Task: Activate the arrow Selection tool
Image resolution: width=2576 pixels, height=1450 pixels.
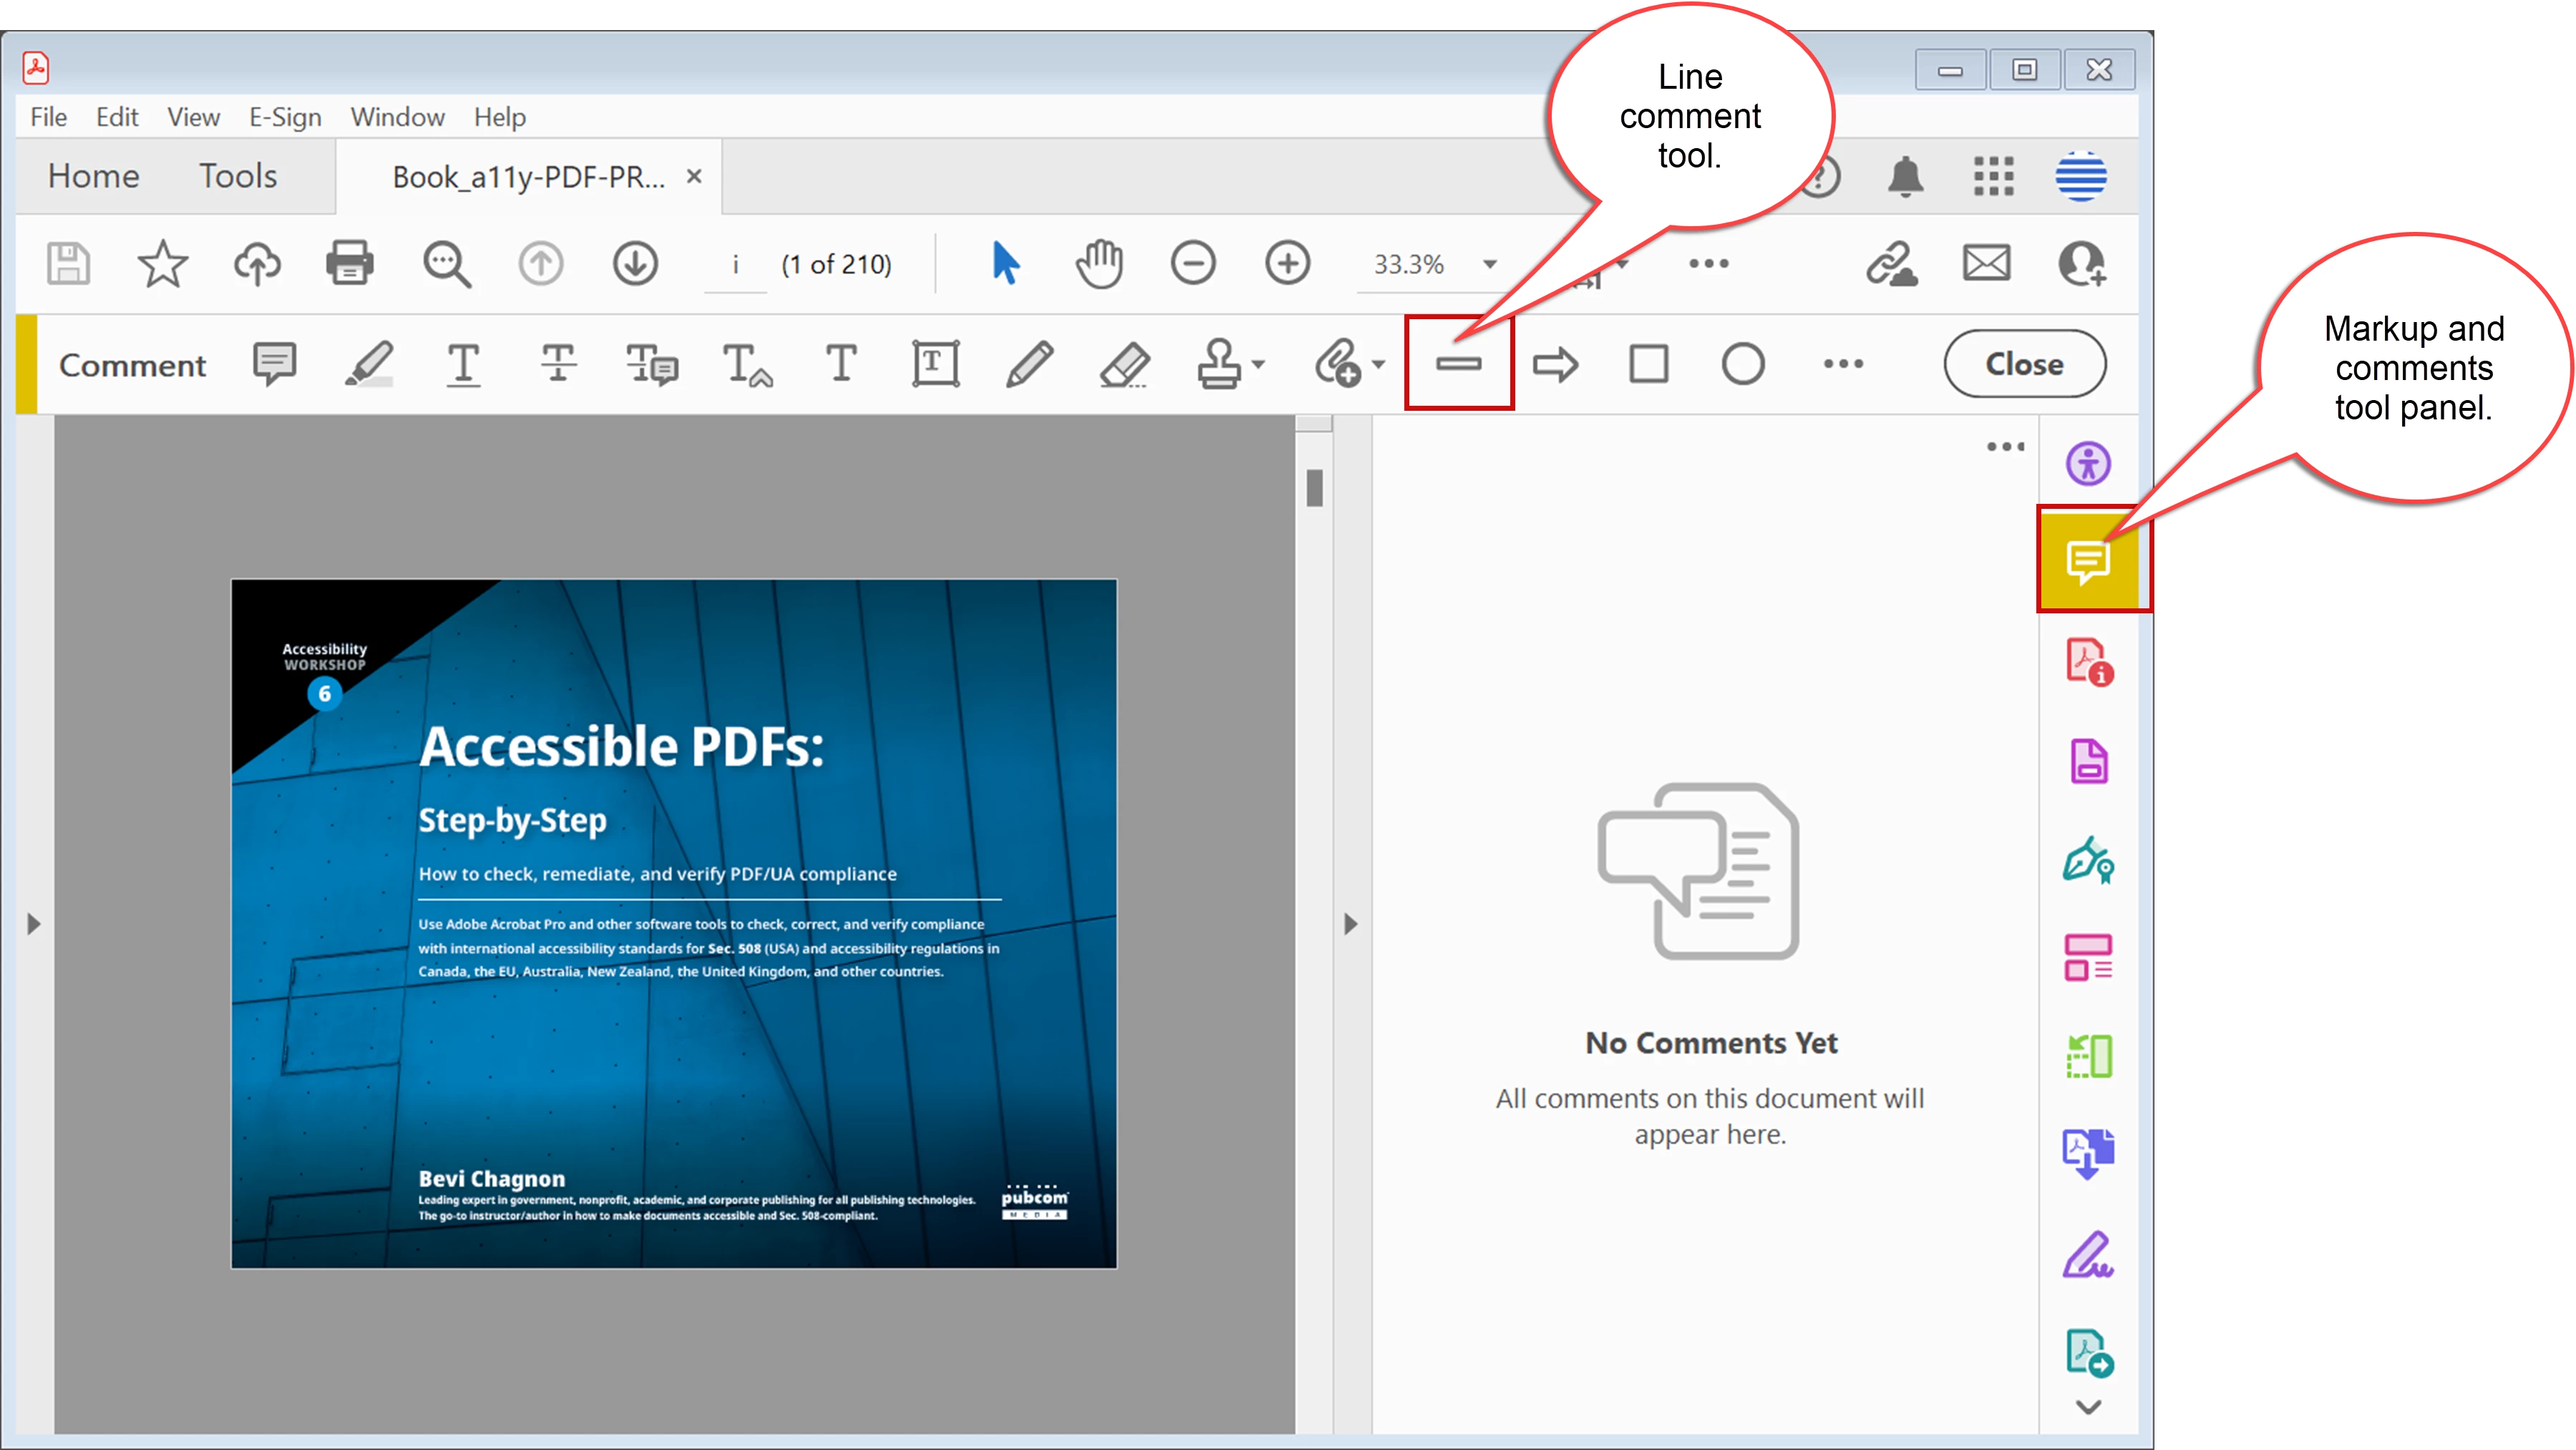Action: (x=1005, y=264)
